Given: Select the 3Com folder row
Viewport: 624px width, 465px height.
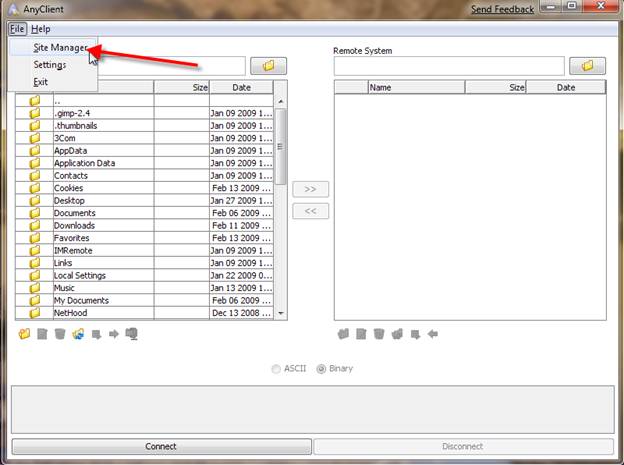Looking at the screenshot, I should pos(144,138).
